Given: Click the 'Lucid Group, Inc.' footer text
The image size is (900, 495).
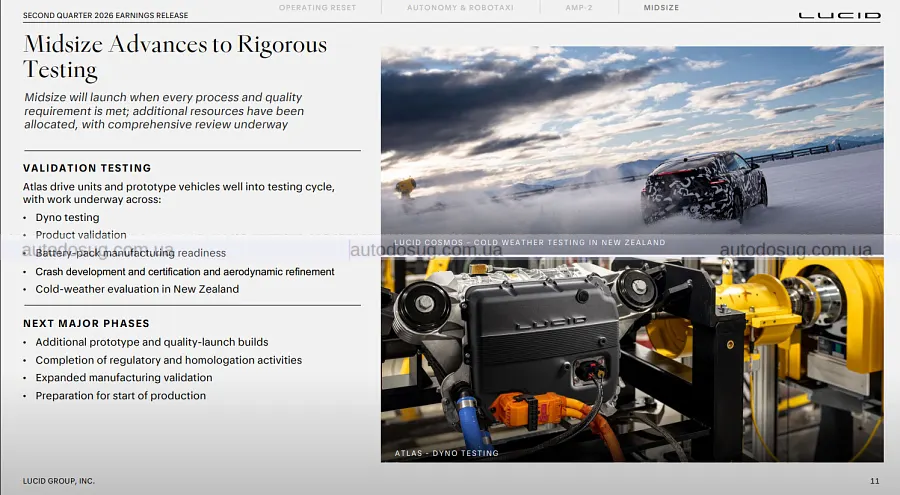Looking at the screenshot, I should 59,481.
